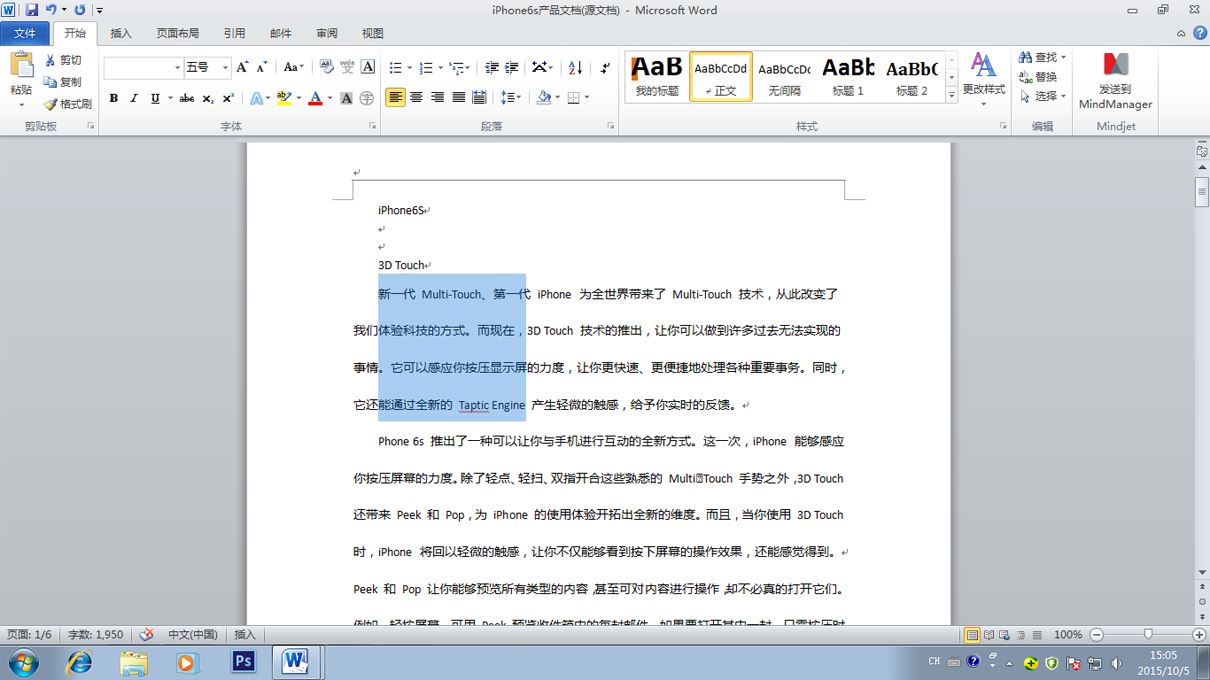Image resolution: width=1210 pixels, height=680 pixels.
Task: Switch to the Page Layout (页面布局) tab
Action: (177, 33)
